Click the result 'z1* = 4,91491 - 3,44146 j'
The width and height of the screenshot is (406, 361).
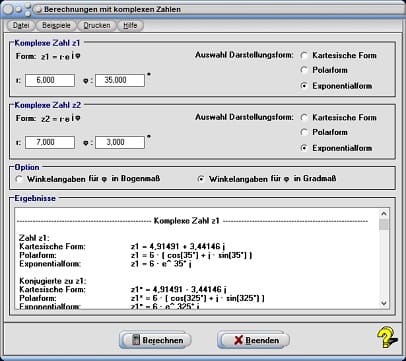point(179,290)
